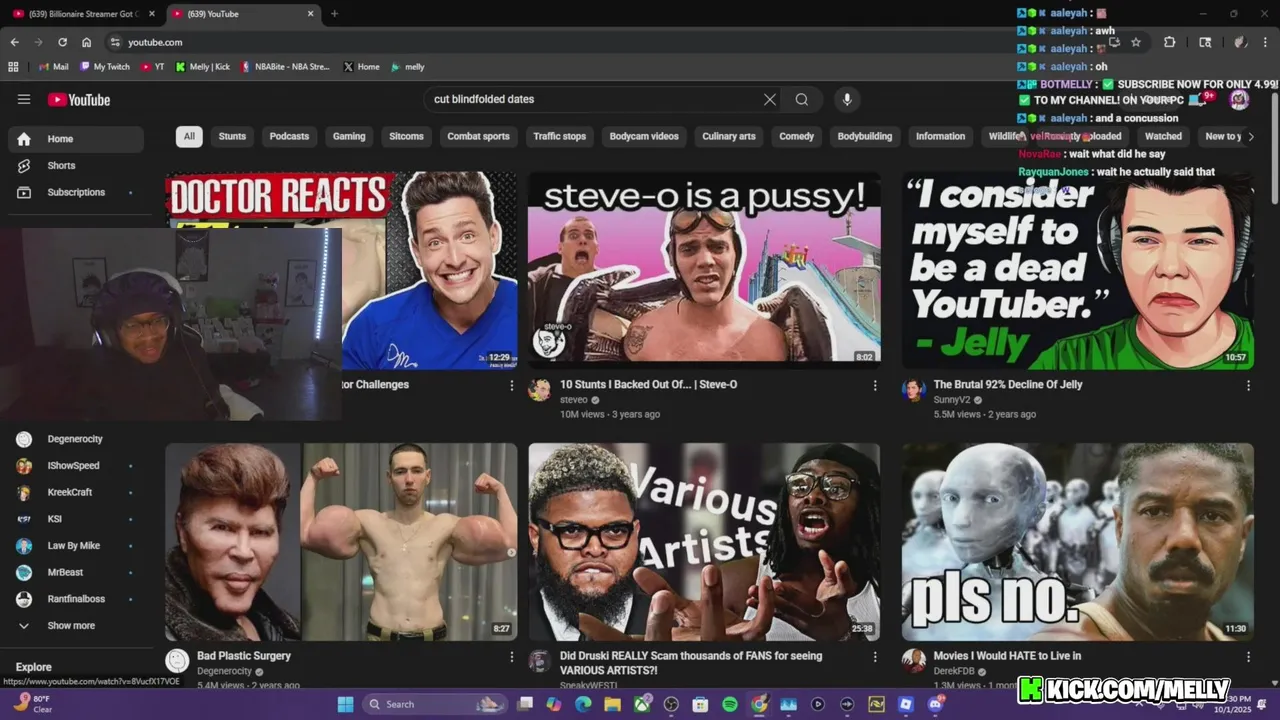This screenshot has width=1280, height=720.
Task: Select the Bodycam videos filter chip
Action: [x=644, y=136]
